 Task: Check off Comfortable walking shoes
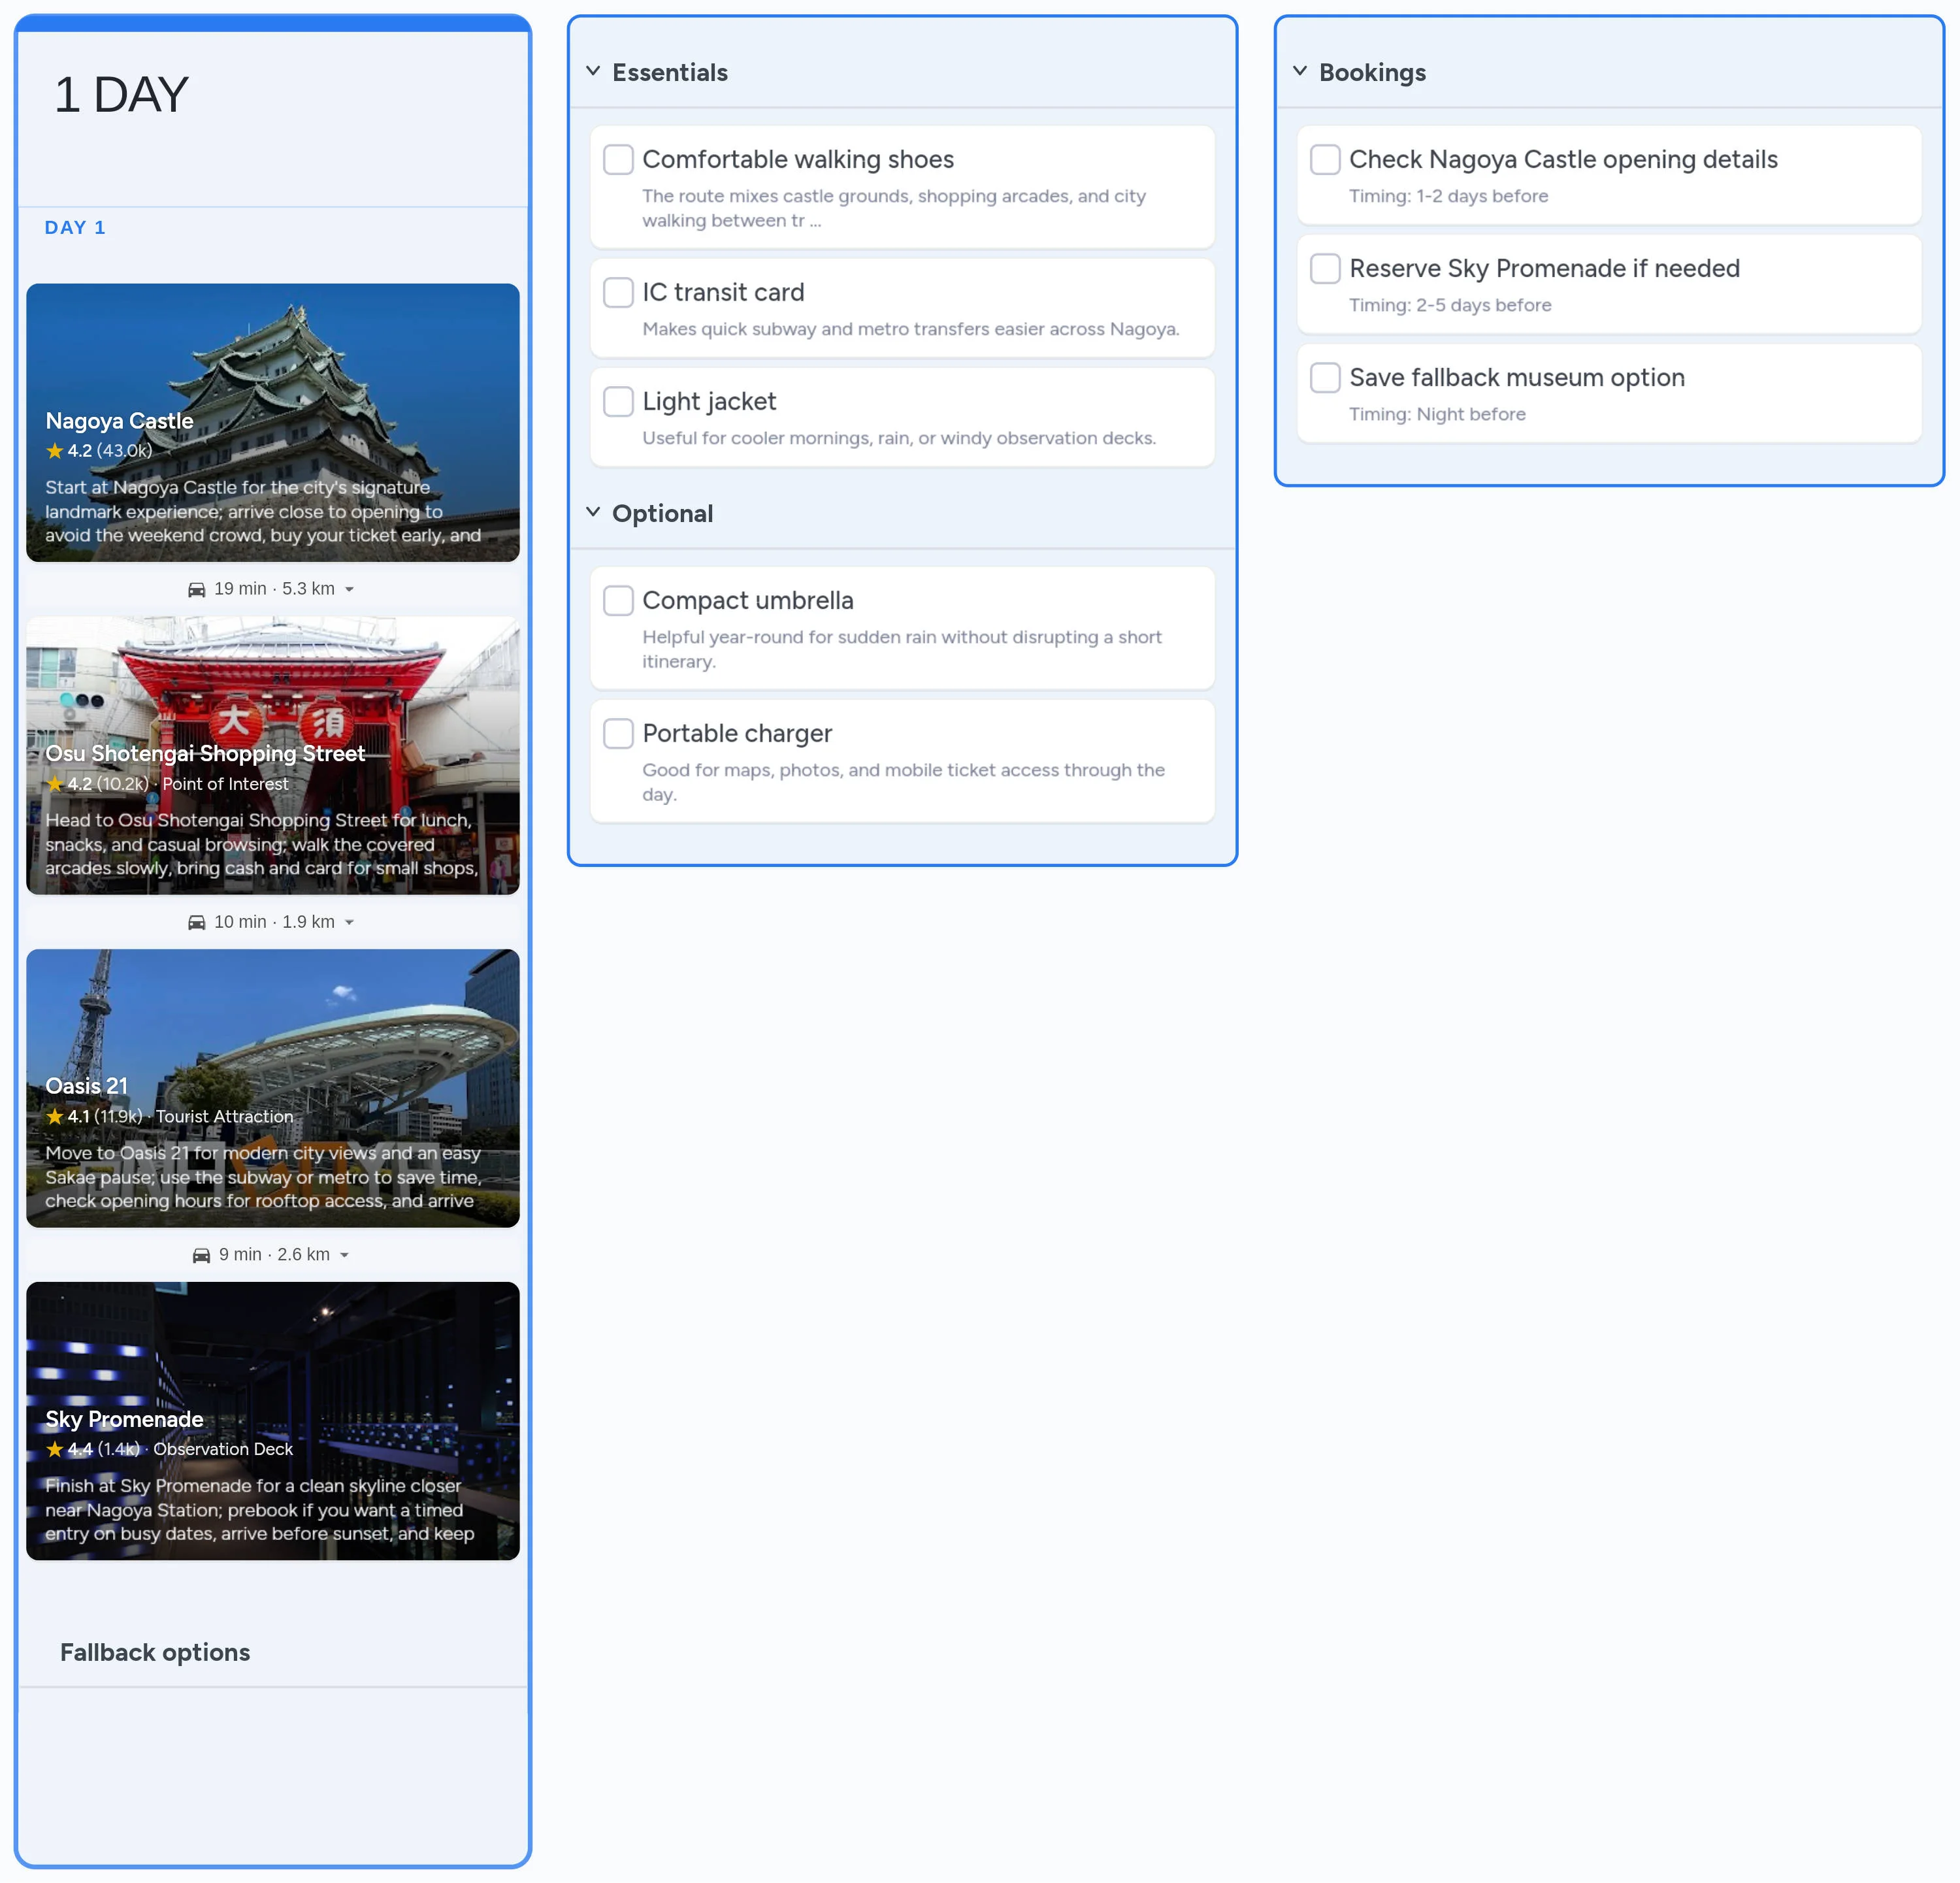click(x=618, y=159)
